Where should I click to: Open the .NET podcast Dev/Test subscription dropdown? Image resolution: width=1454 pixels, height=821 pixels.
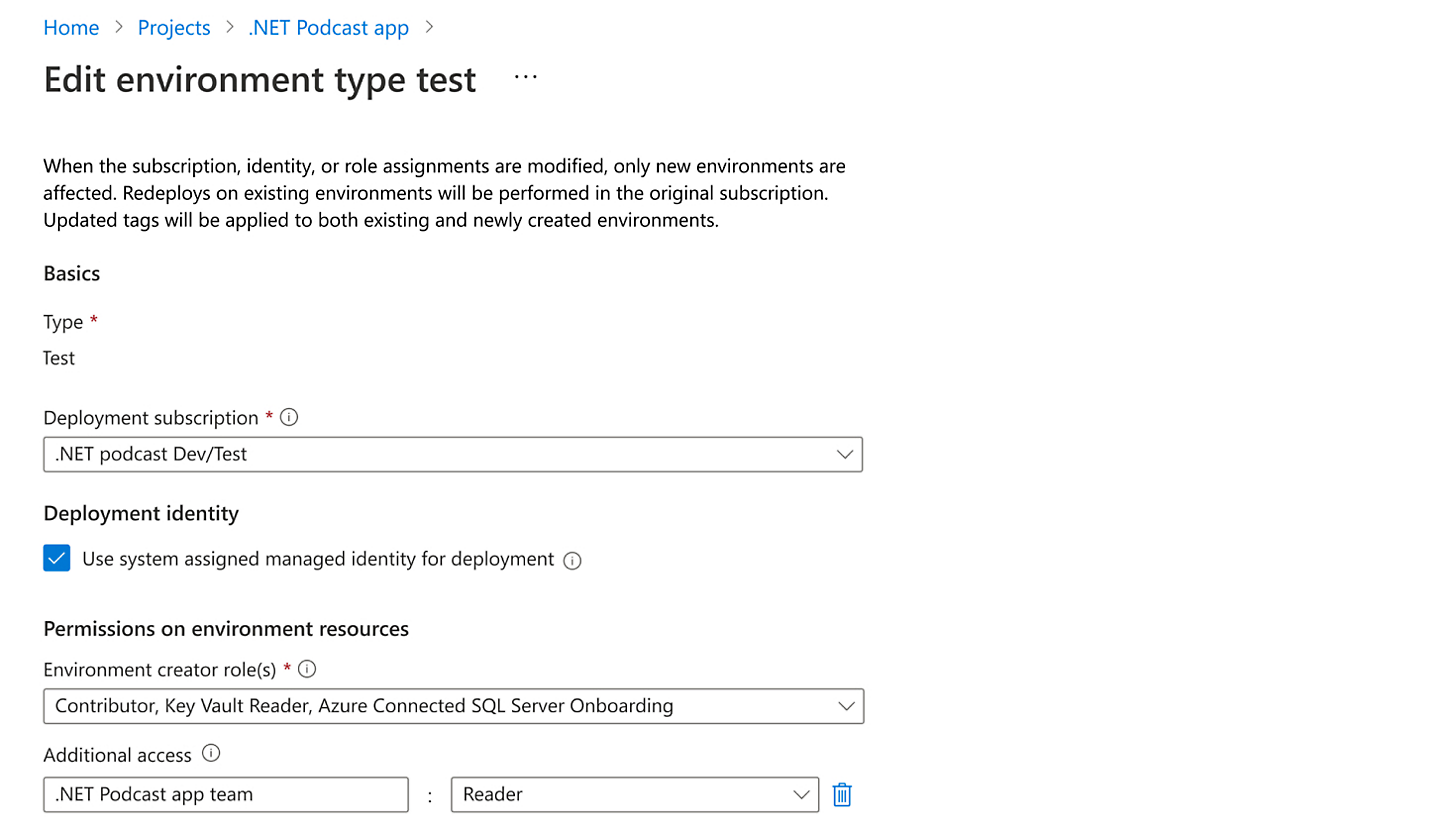(440, 455)
